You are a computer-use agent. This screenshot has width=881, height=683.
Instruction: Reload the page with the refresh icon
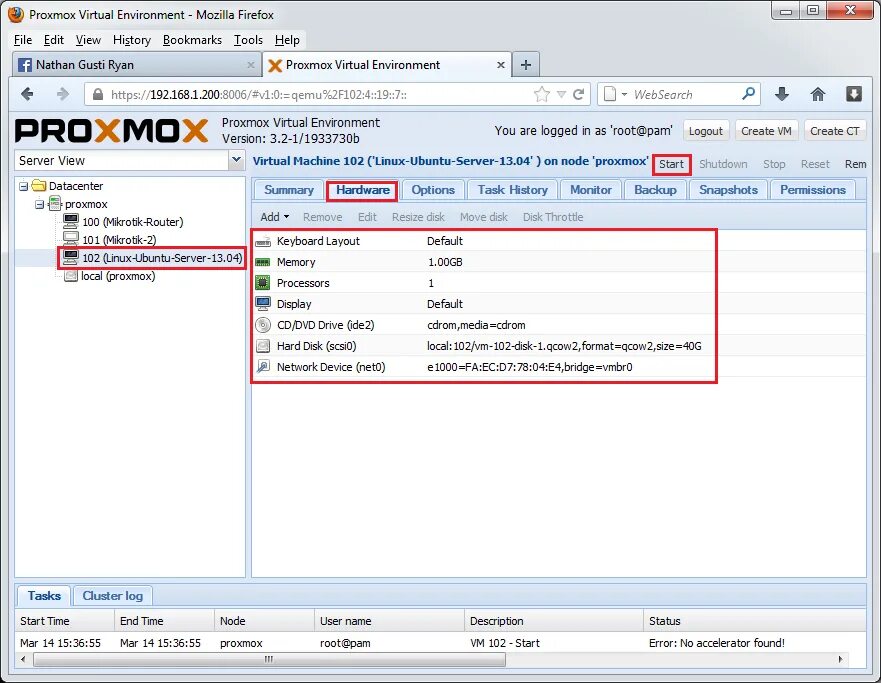(579, 94)
